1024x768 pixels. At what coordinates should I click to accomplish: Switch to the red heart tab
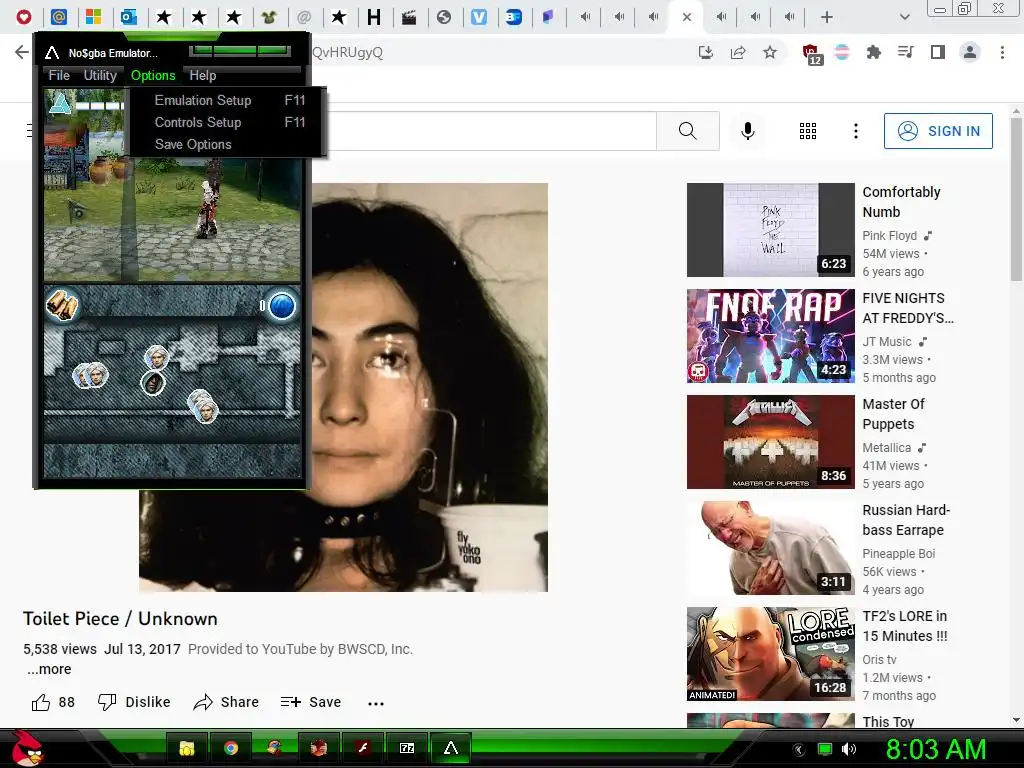(x=24, y=17)
